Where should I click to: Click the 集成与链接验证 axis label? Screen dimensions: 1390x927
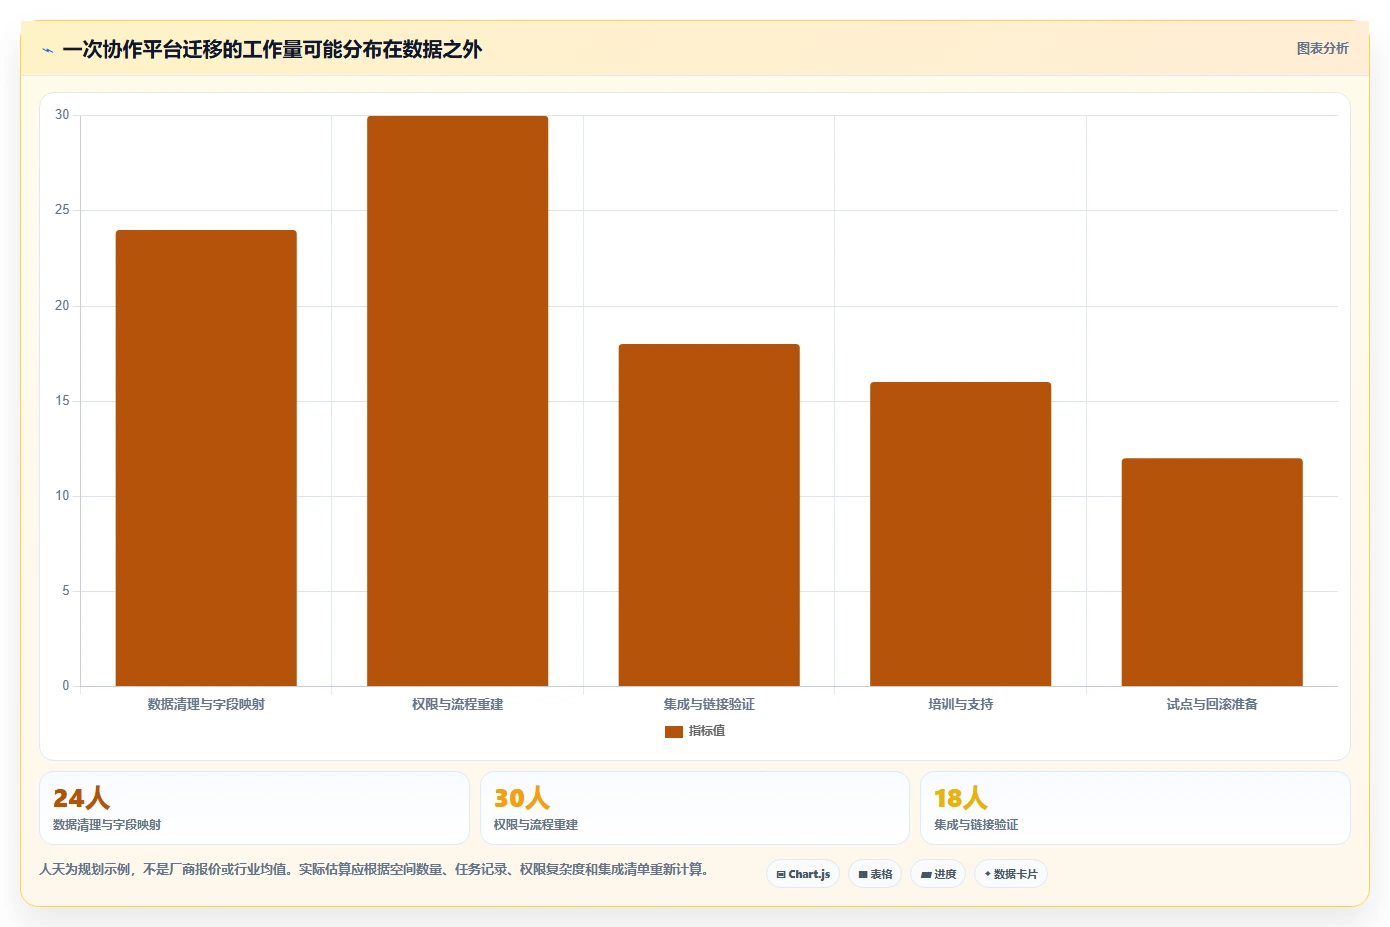[x=709, y=704]
